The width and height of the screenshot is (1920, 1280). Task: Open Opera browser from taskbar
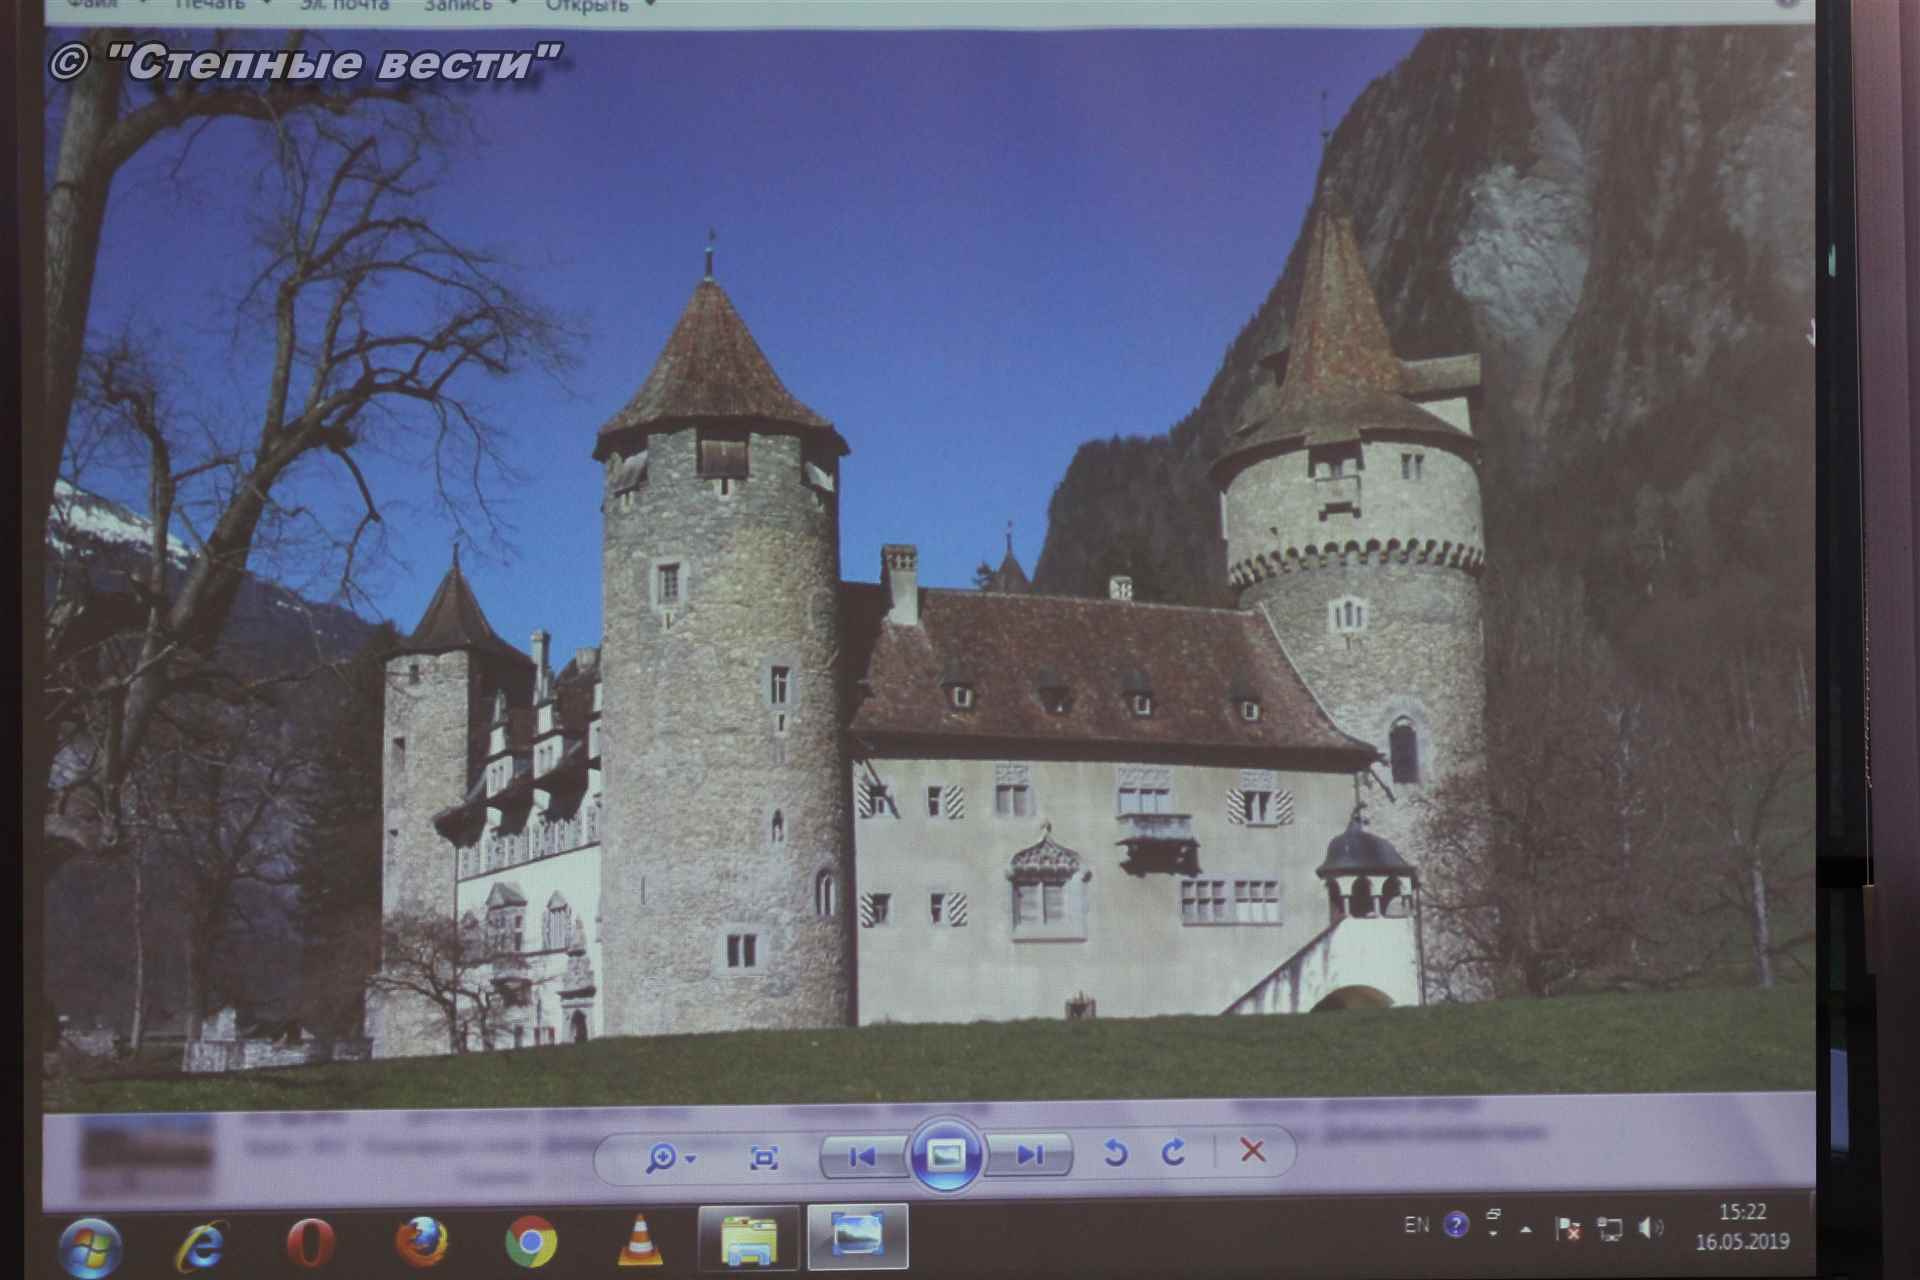(310, 1244)
